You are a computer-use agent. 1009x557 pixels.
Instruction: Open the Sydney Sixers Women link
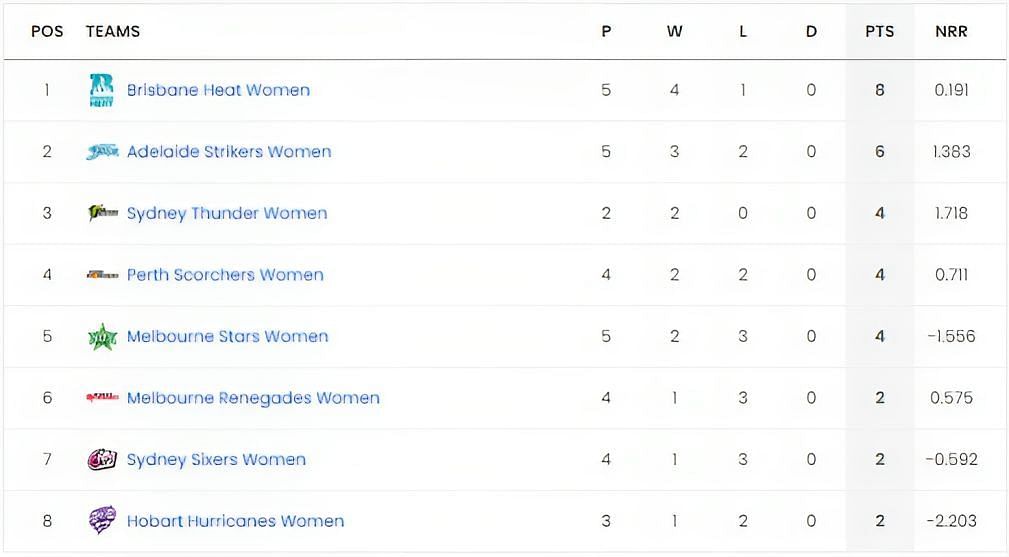[216, 460]
